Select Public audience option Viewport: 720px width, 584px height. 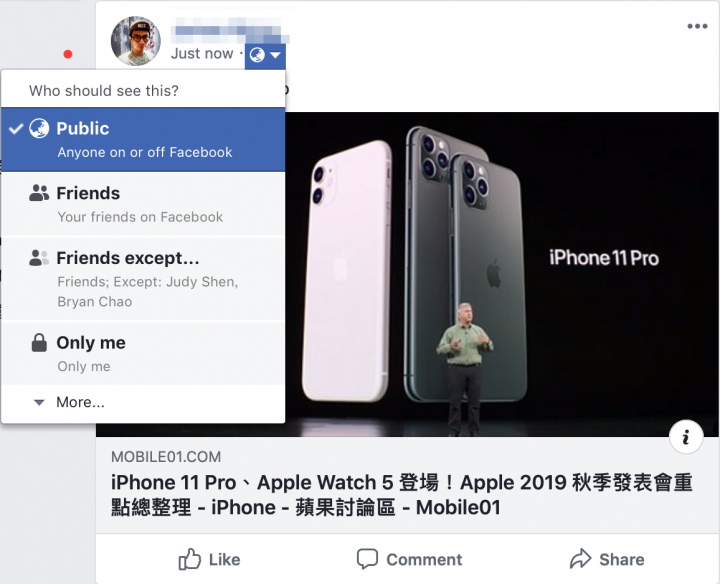[143, 140]
